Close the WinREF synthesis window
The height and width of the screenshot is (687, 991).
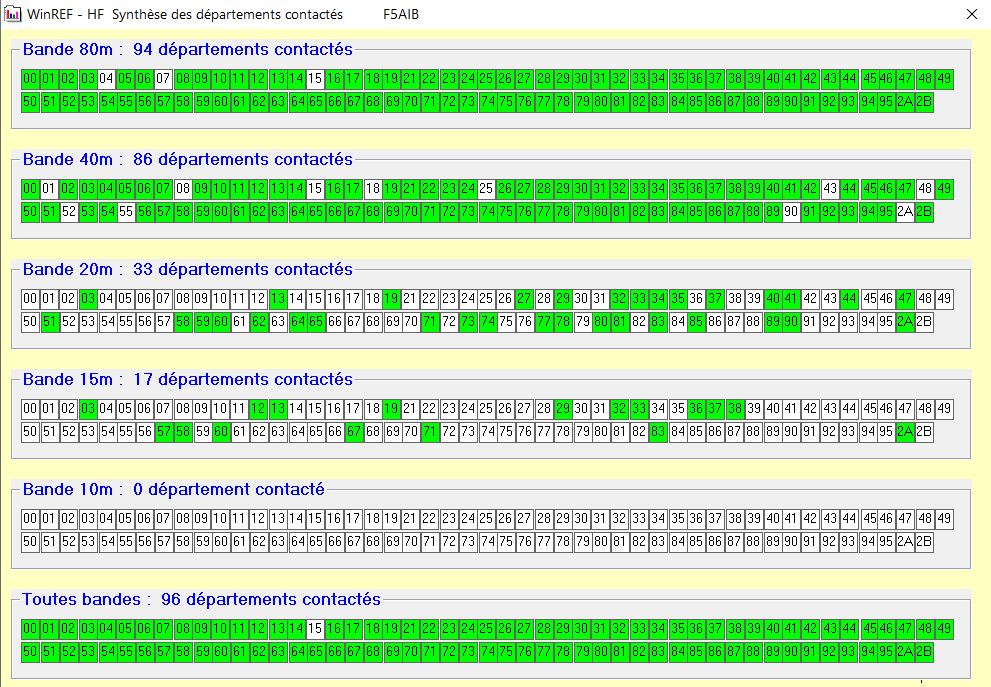(x=971, y=14)
